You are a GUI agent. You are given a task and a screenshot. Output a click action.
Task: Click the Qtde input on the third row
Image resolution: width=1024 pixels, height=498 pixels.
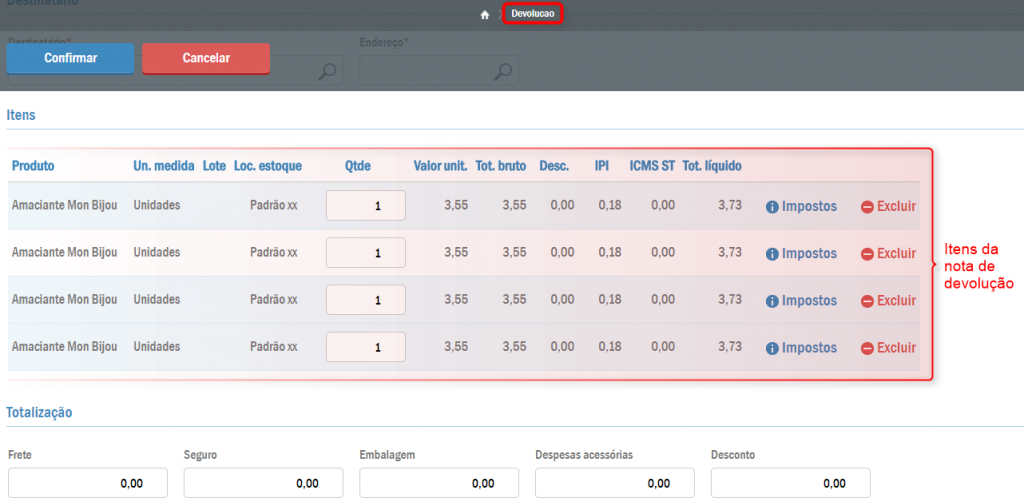[x=366, y=300]
